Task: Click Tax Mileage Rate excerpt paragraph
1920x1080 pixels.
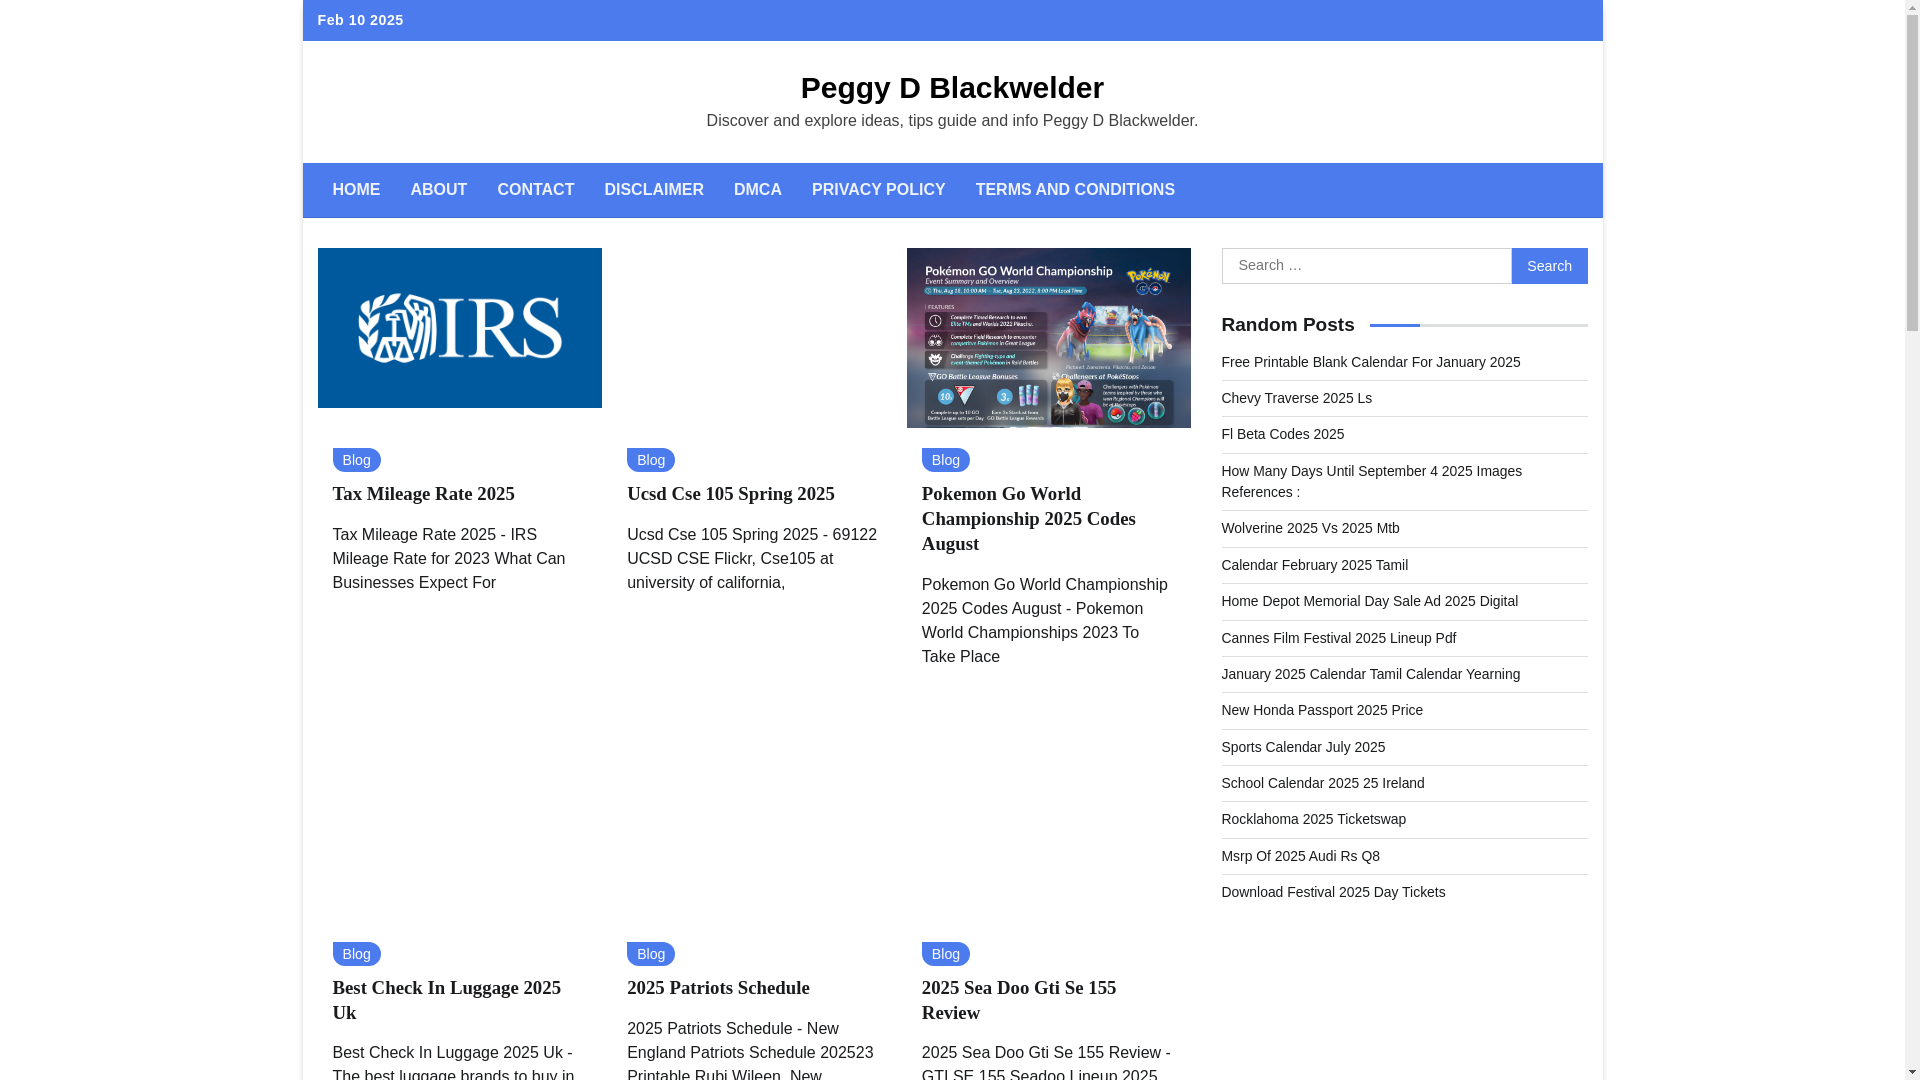Action: 450,559
